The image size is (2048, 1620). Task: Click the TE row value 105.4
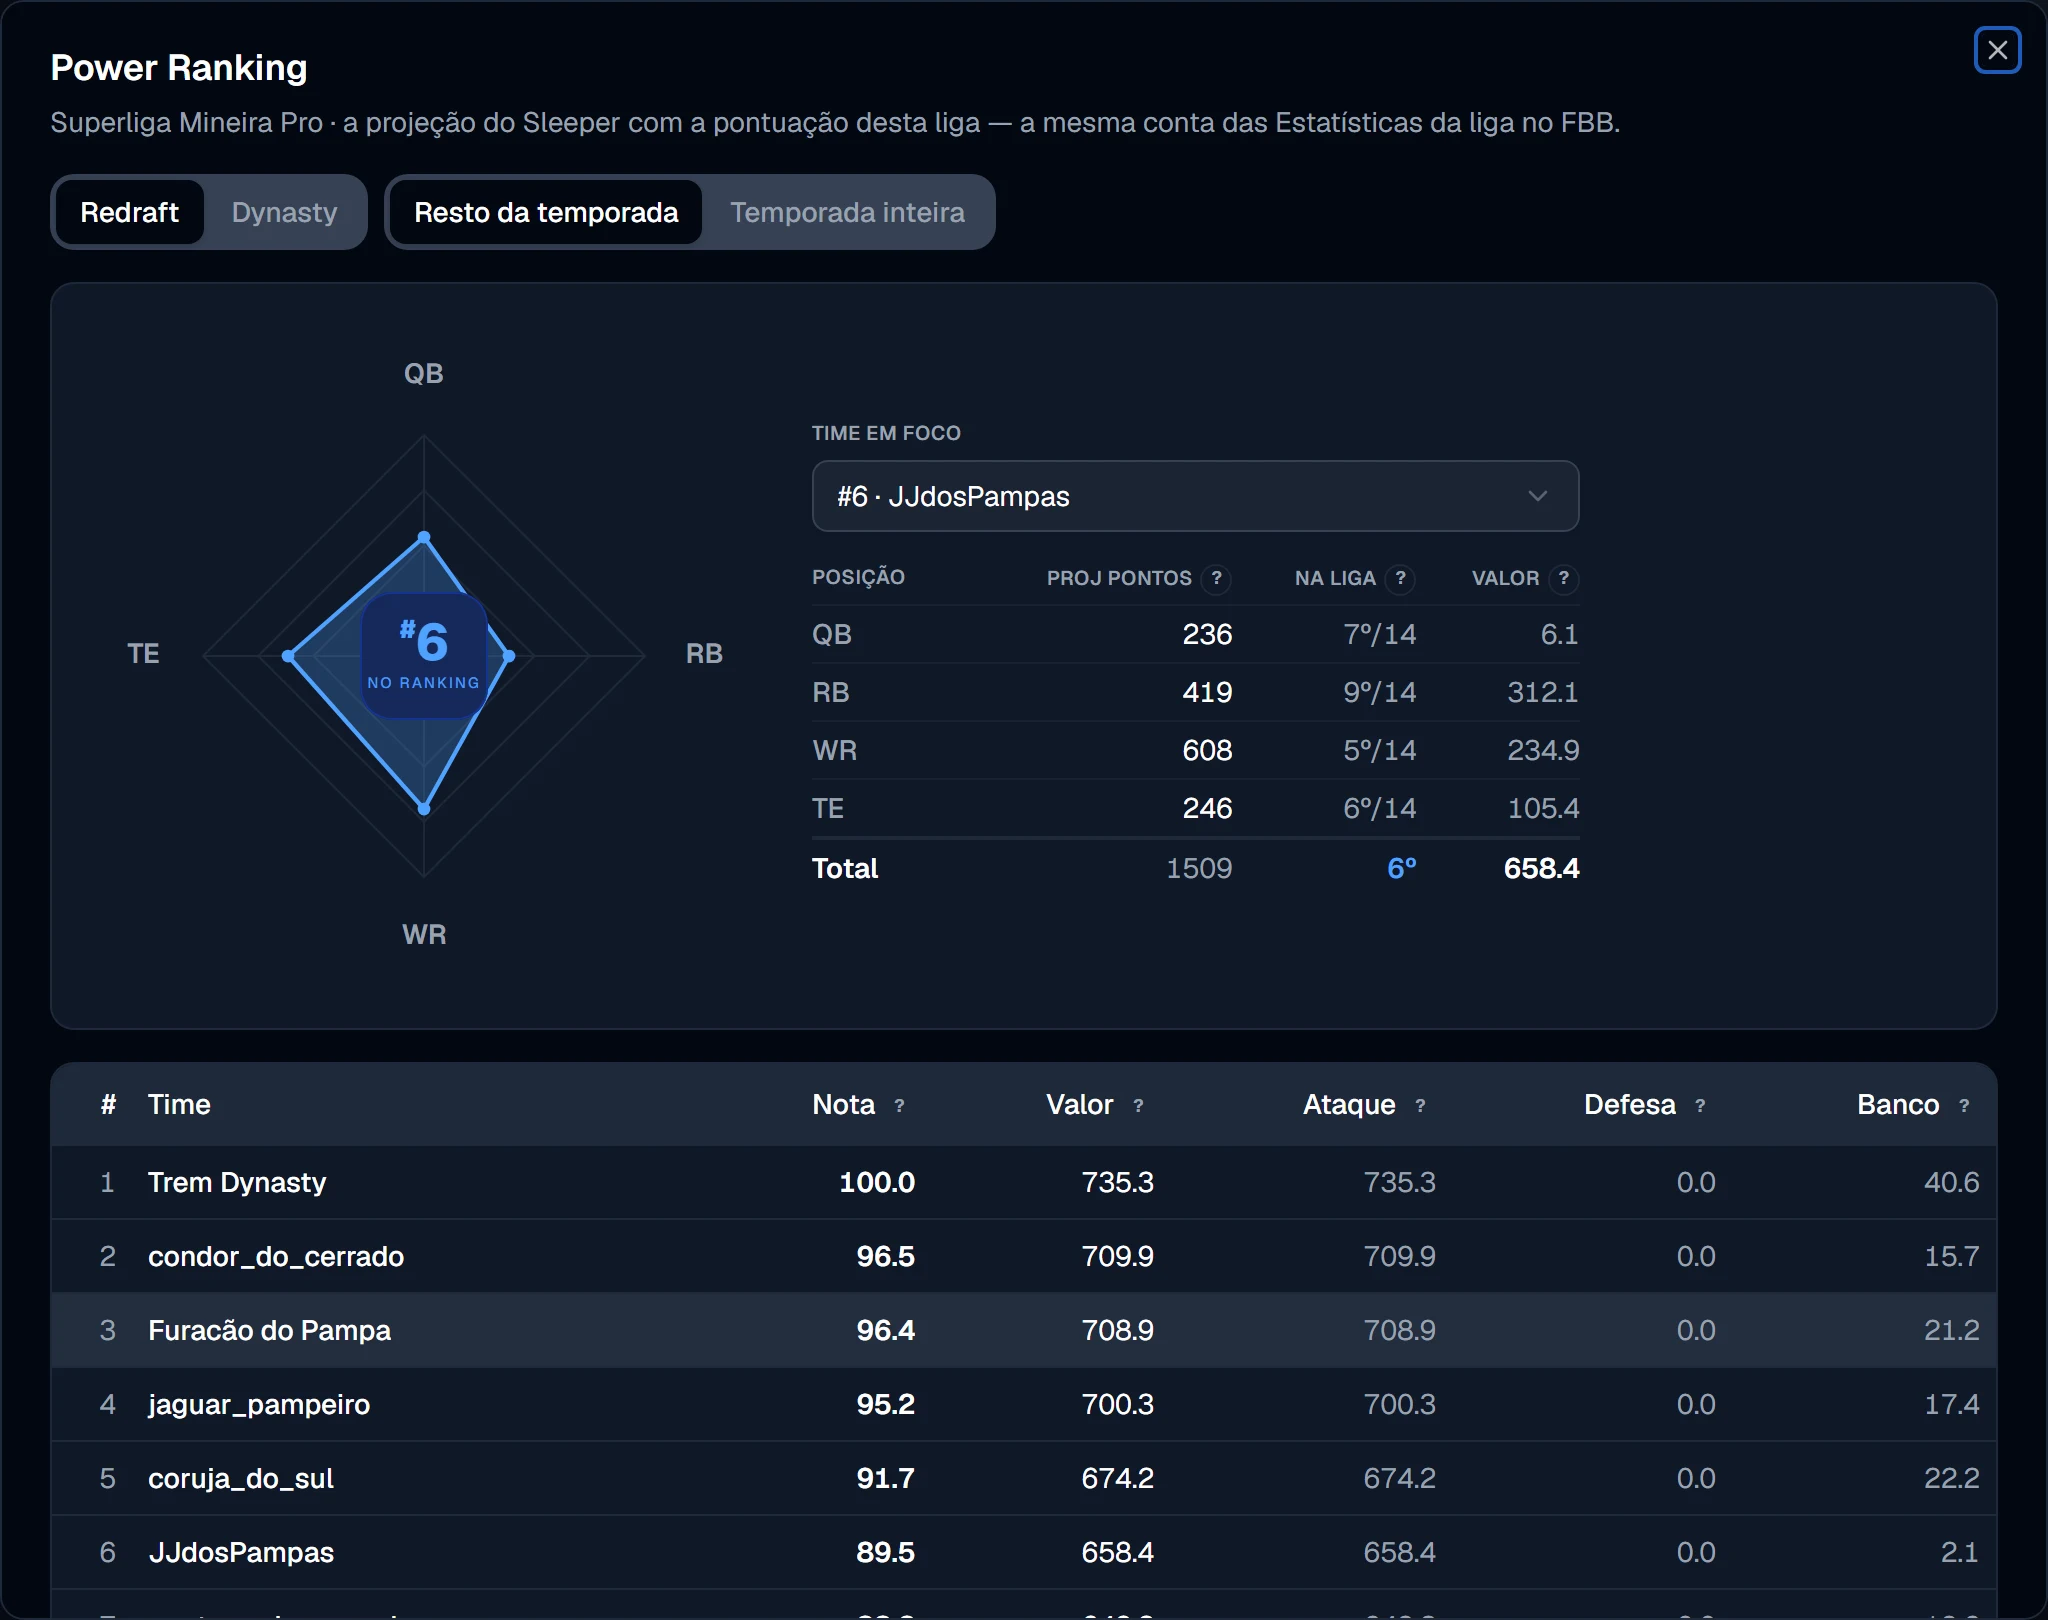(x=1543, y=808)
